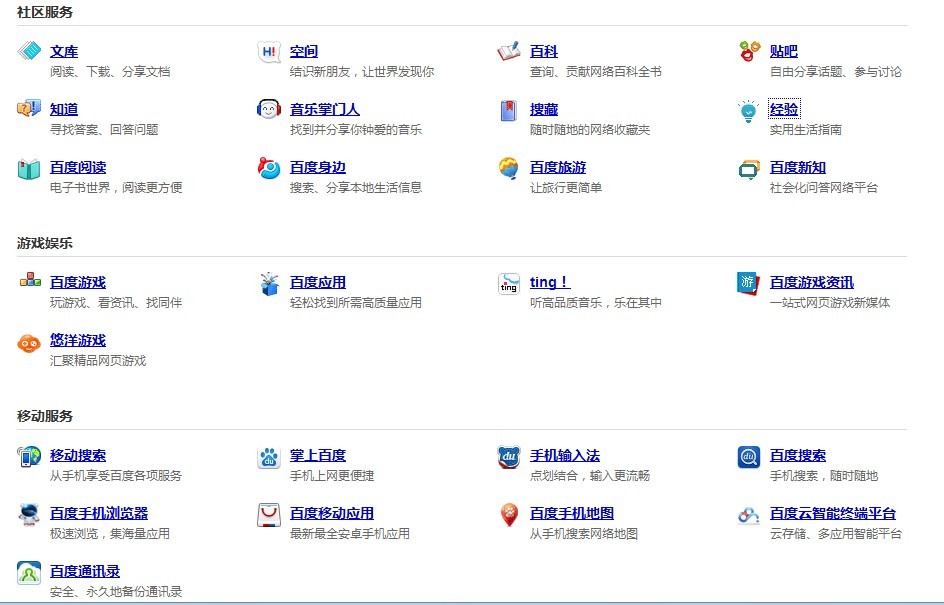The image size is (944, 605).
Task: Click the 百度身边 red and blue icon
Action: pyautogui.click(x=269, y=168)
